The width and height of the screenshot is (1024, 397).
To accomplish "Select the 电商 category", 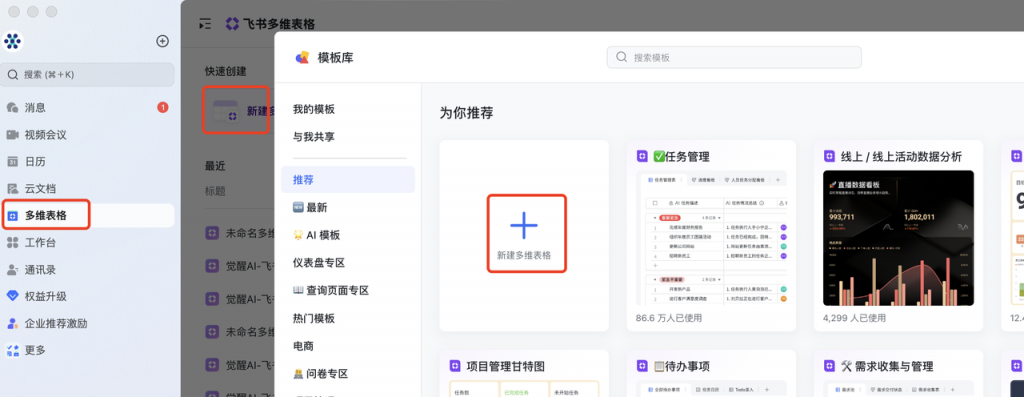I will [347, 346].
